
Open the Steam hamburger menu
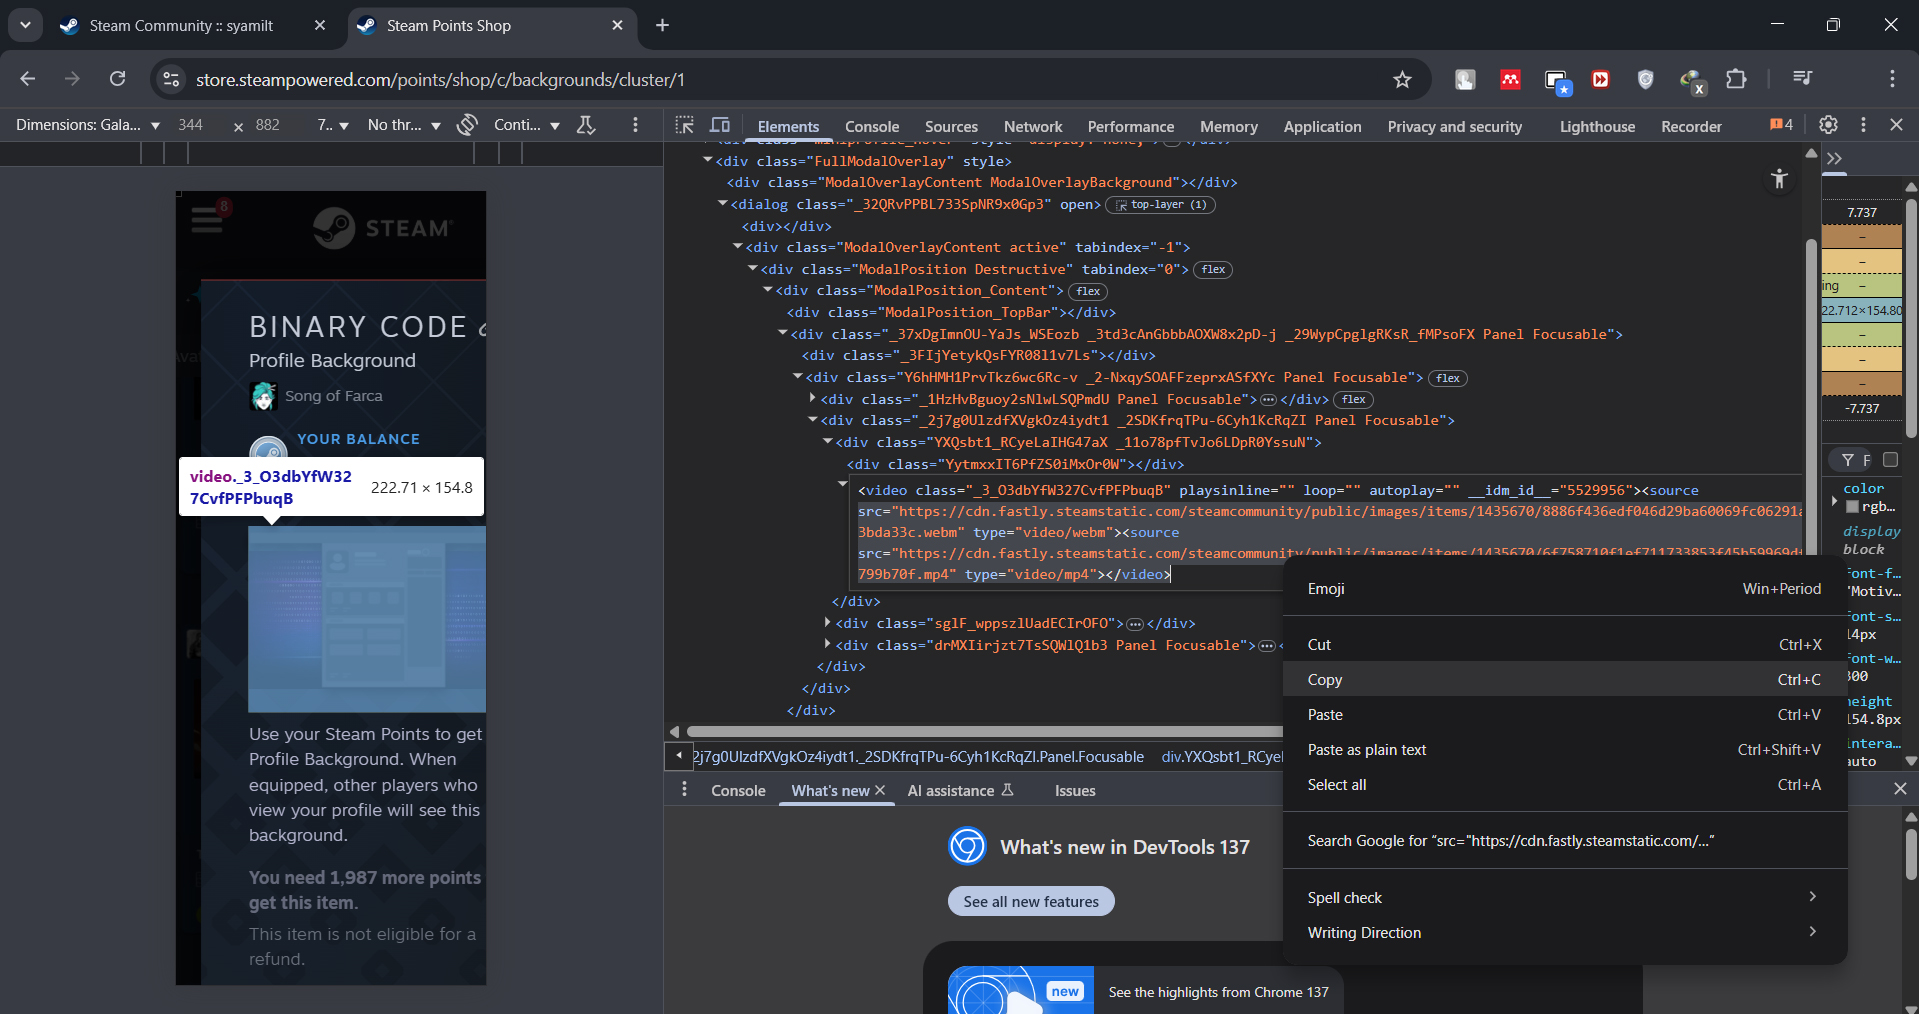click(x=207, y=219)
